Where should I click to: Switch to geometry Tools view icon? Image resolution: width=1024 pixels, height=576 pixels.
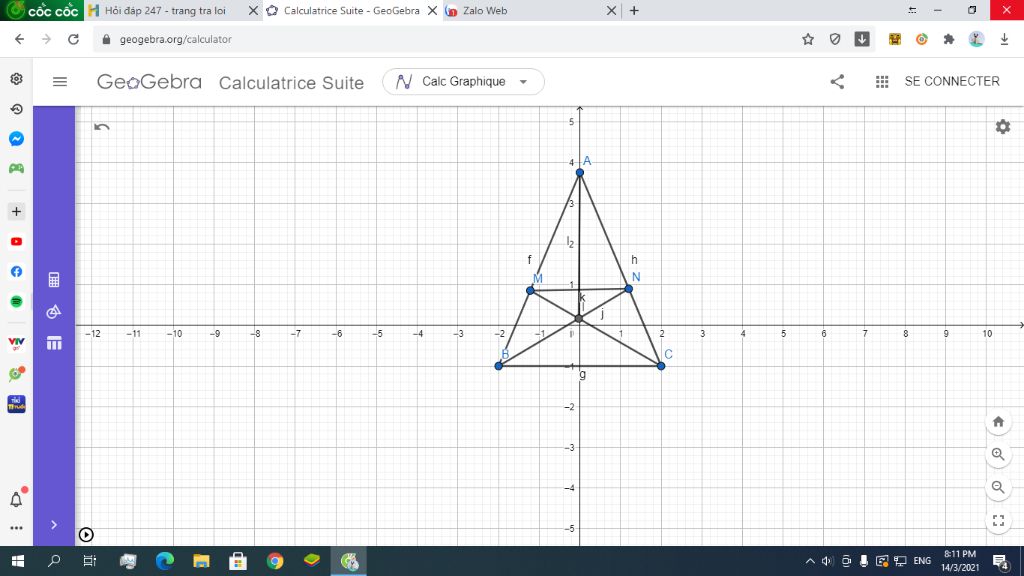pos(54,312)
